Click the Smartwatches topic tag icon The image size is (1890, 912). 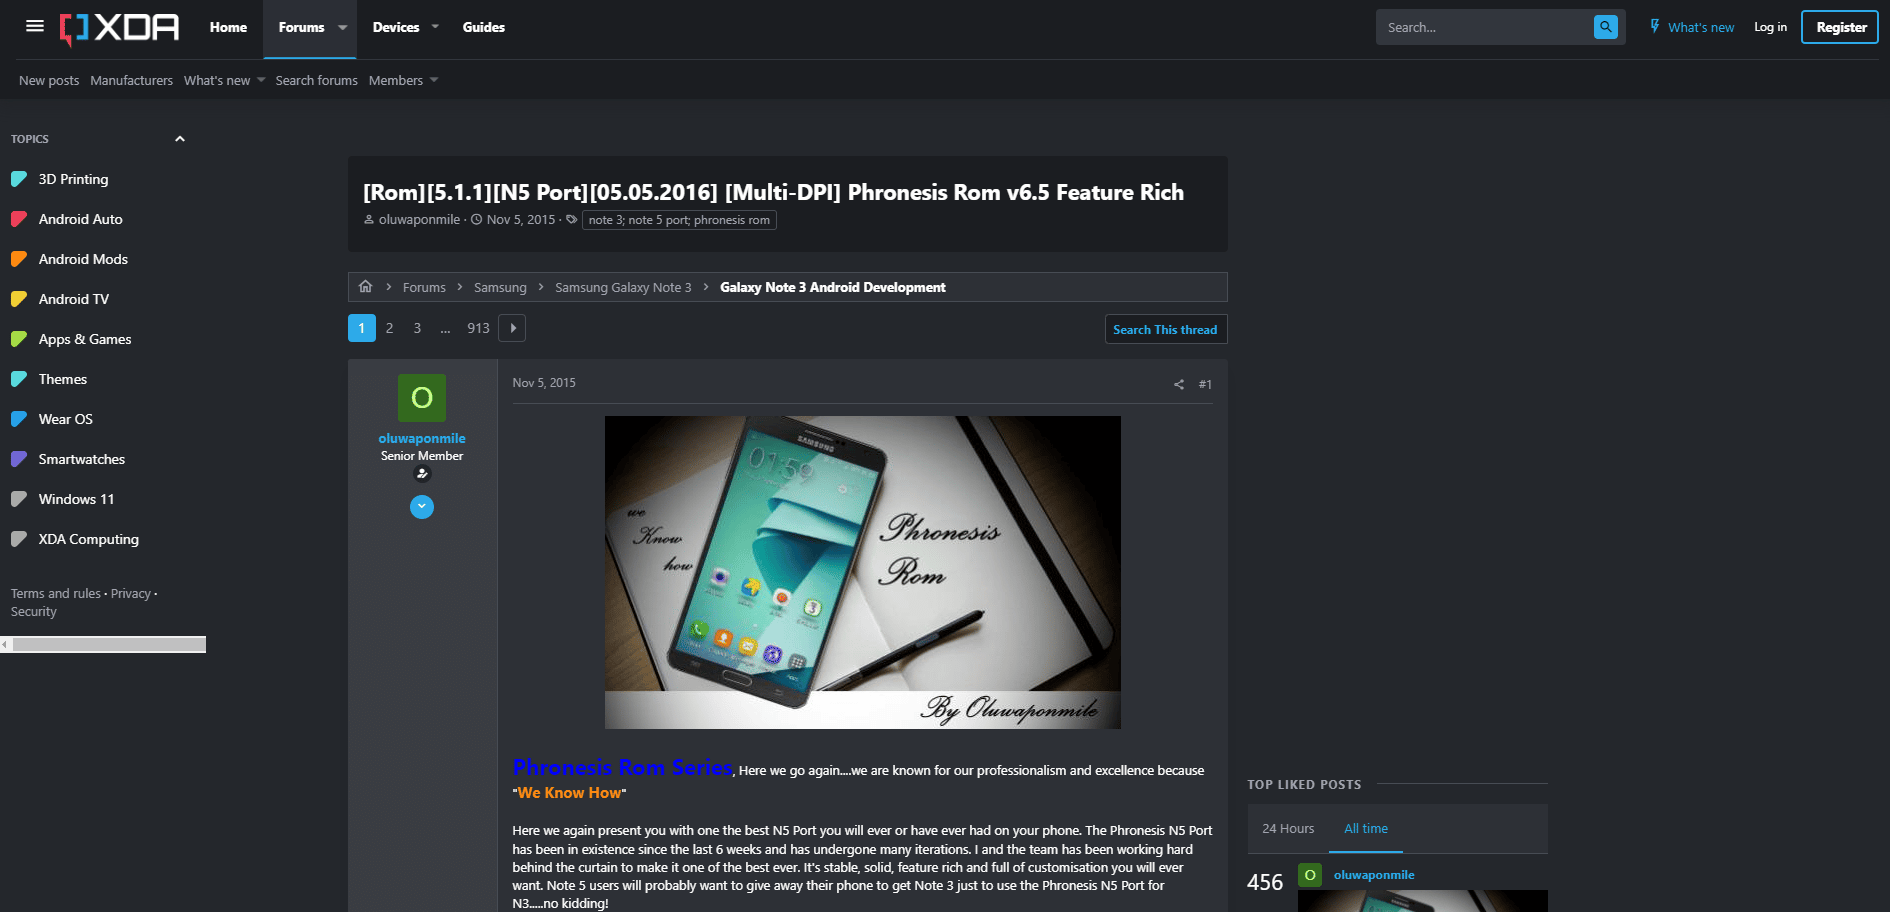[x=18, y=459]
